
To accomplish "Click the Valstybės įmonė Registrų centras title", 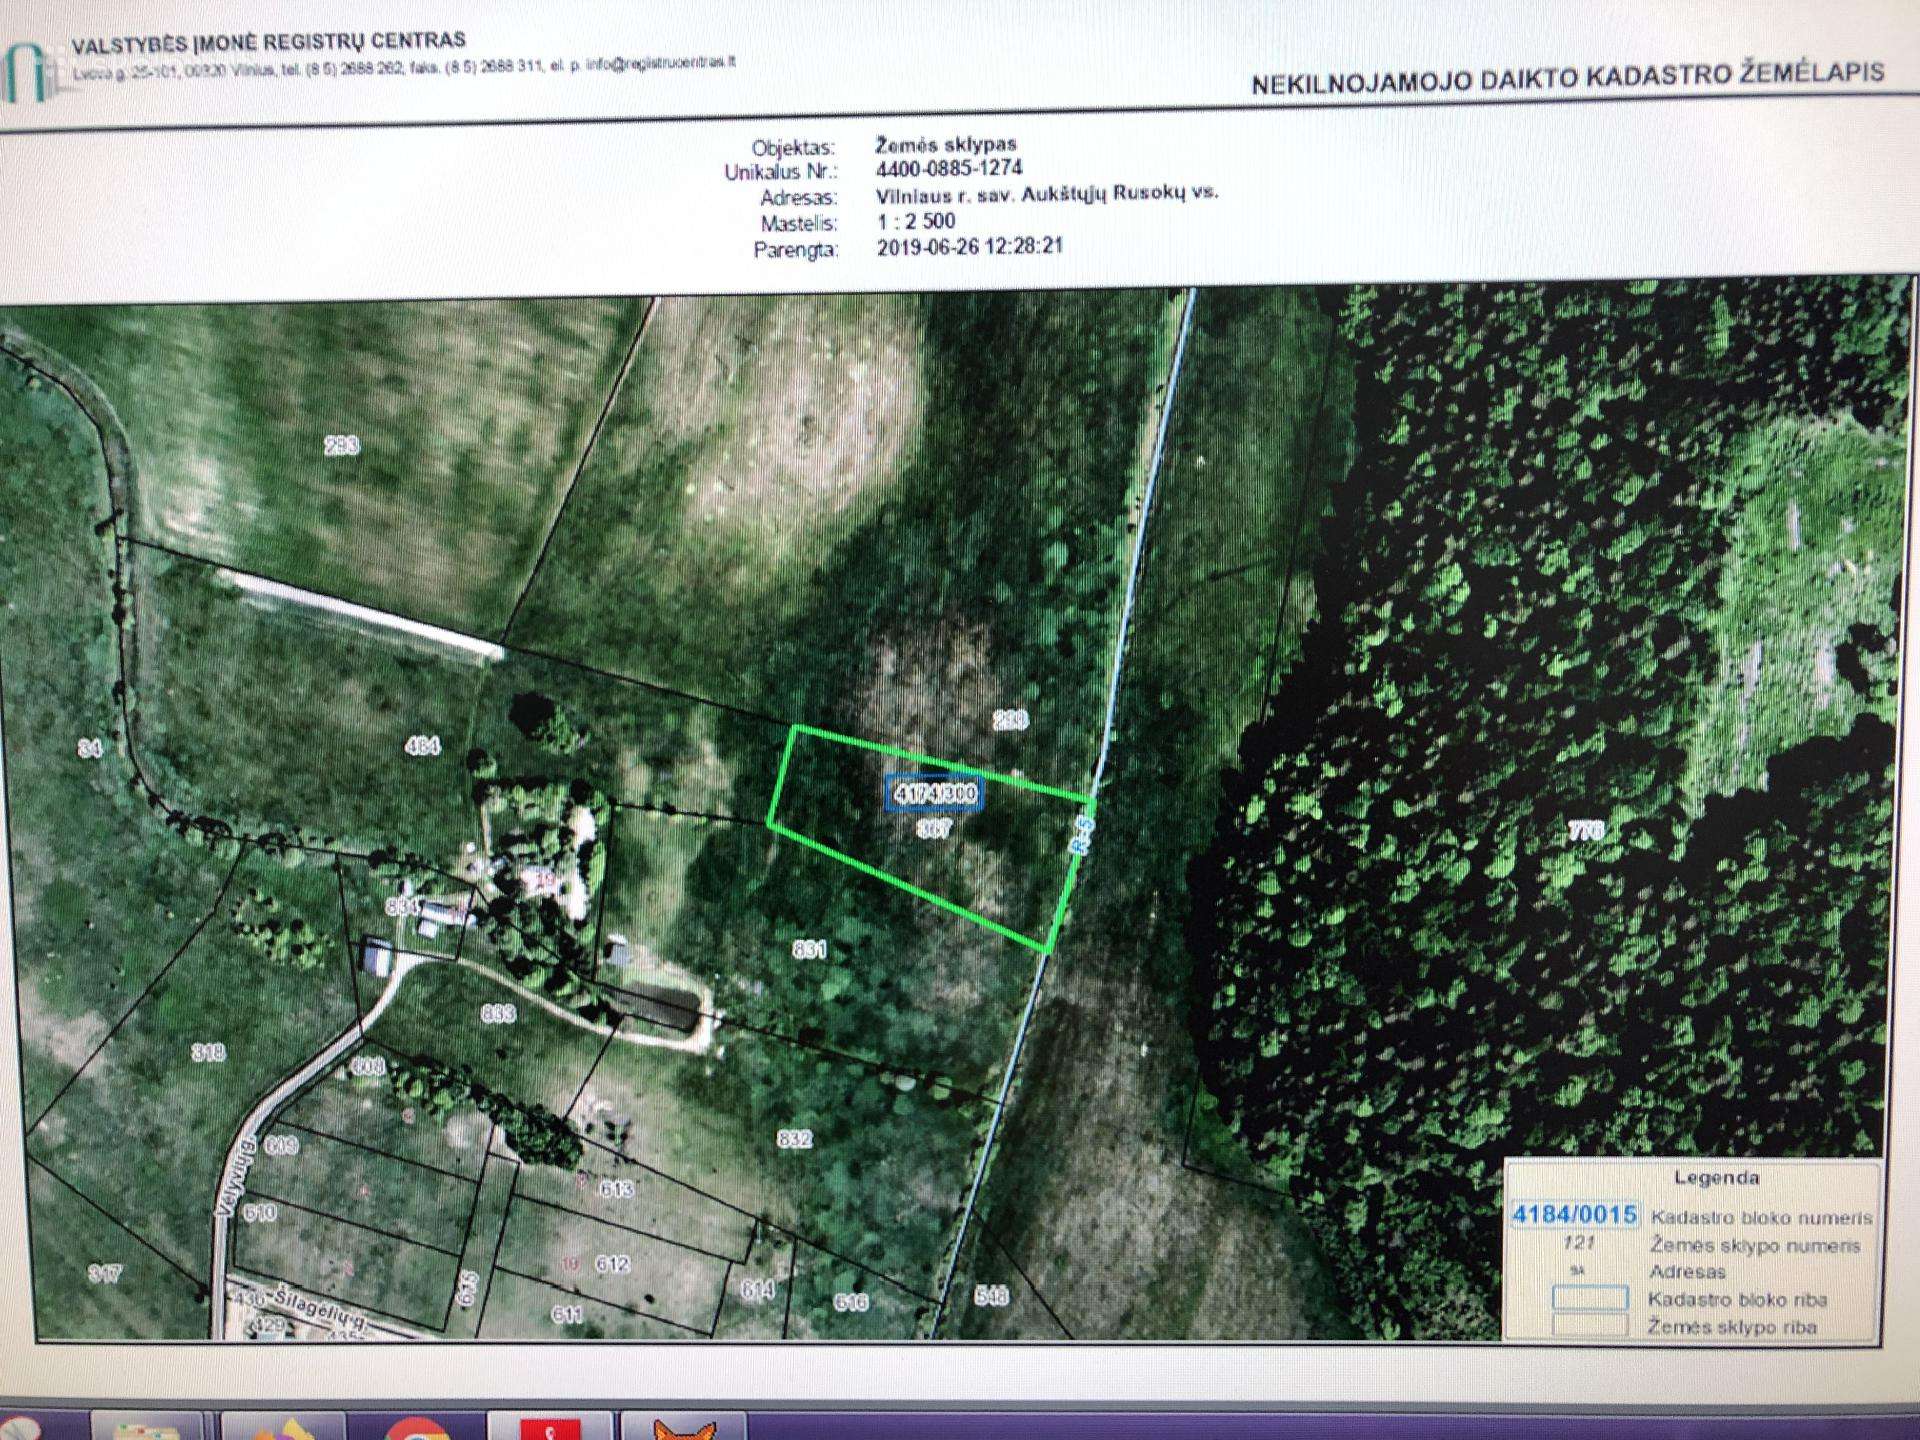I will coord(268,43).
